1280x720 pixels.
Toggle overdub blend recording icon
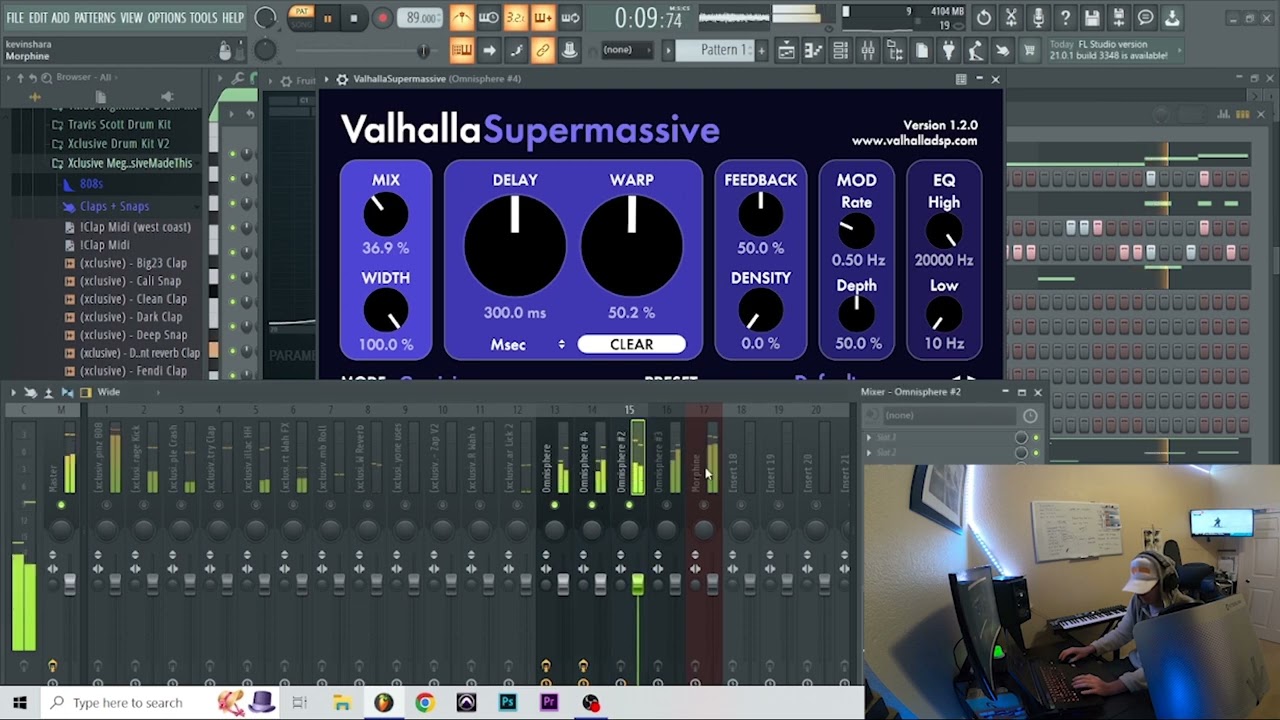543,18
